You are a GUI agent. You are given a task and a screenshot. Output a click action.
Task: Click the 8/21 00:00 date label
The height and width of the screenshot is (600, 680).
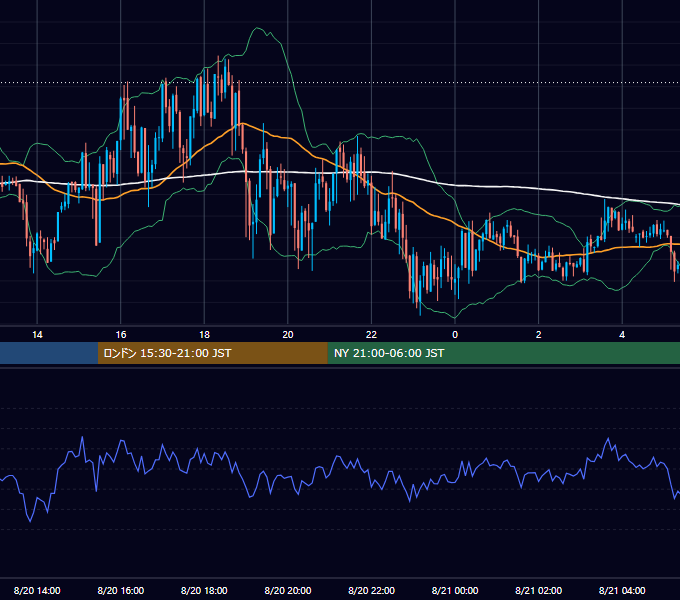455,590
